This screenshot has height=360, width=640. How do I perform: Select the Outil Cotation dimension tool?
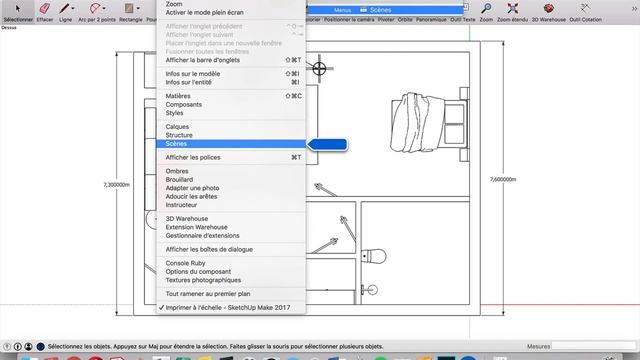[x=585, y=11]
